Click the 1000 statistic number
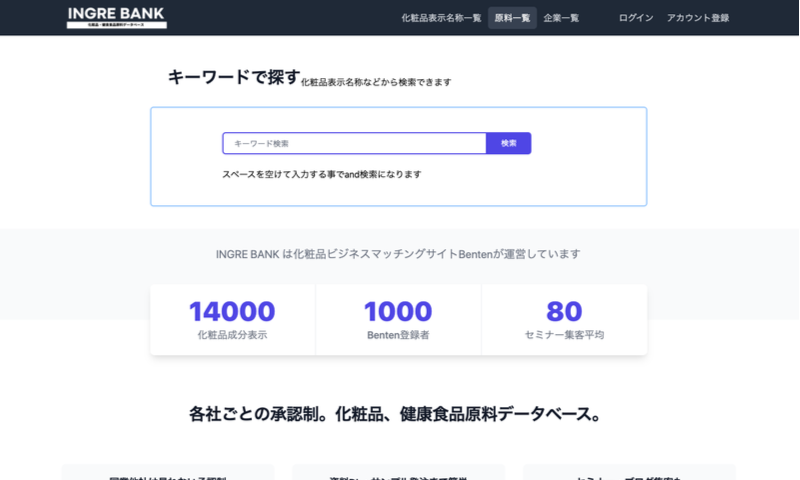The width and height of the screenshot is (800, 480). click(398, 312)
